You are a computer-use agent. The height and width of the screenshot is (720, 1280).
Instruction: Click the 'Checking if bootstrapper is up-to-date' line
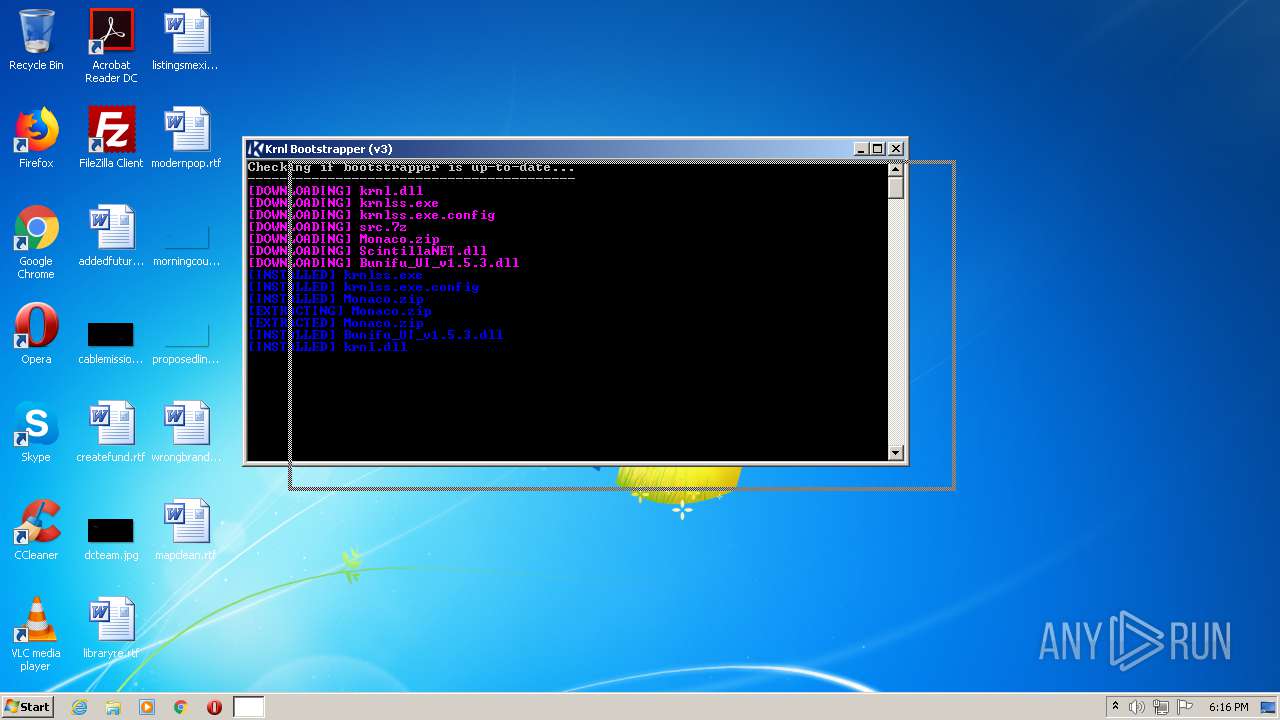point(411,167)
